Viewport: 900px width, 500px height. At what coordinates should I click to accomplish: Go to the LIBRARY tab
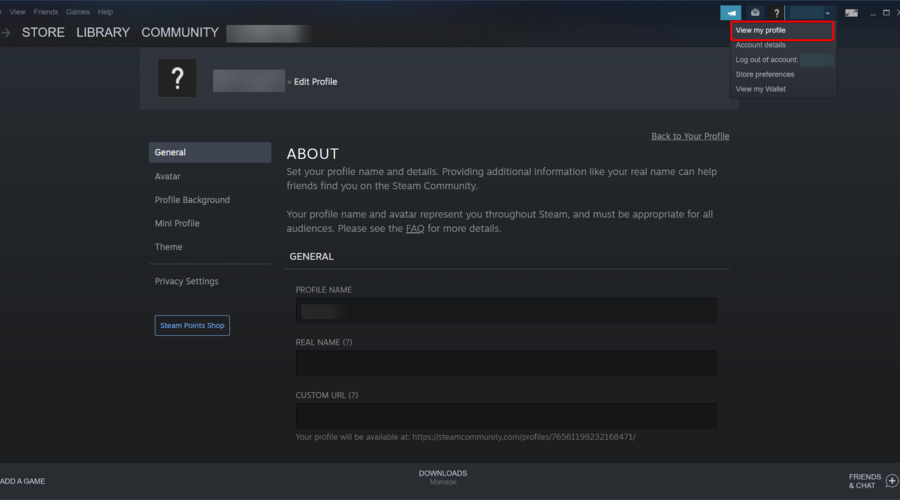tap(103, 33)
